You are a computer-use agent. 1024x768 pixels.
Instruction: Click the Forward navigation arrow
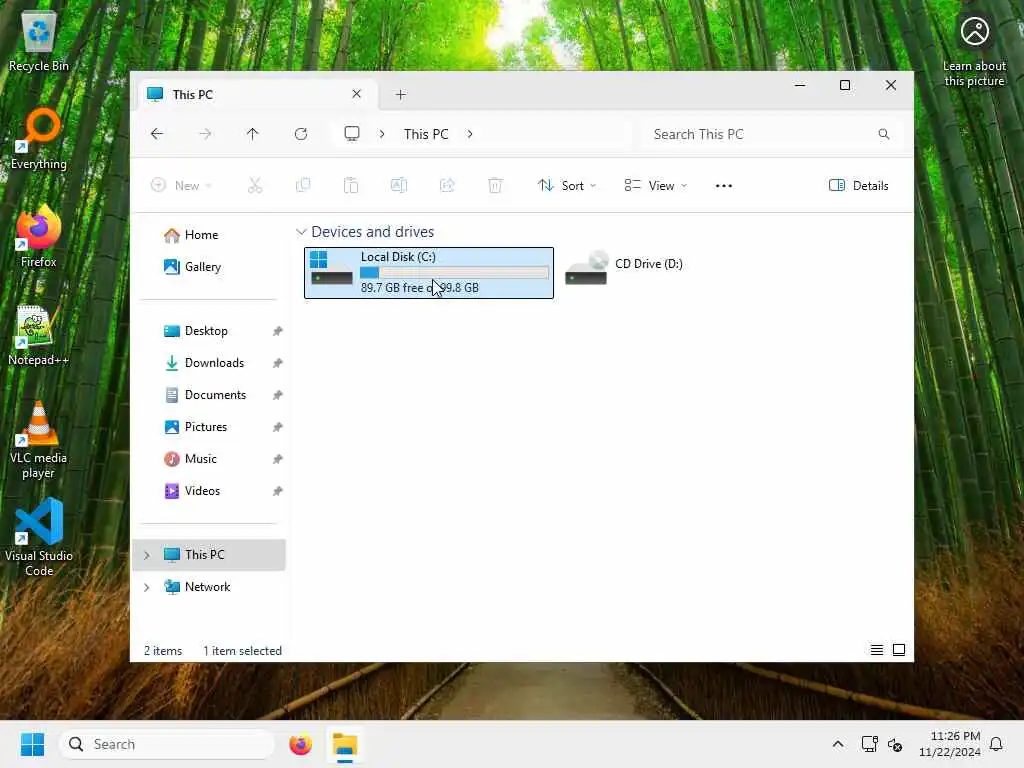[205, 134]
